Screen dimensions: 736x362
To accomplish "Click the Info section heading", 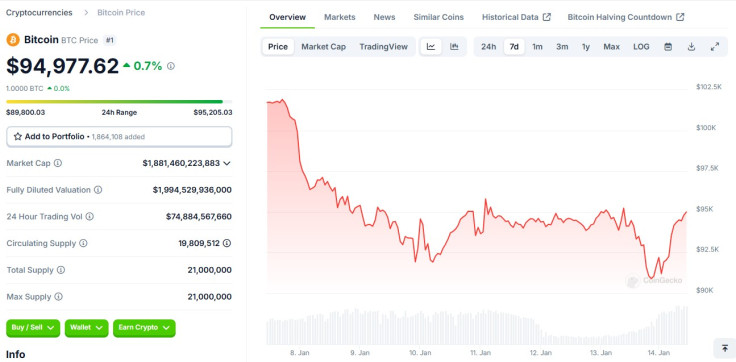I will pyautogui.click(x=15, y=354).
